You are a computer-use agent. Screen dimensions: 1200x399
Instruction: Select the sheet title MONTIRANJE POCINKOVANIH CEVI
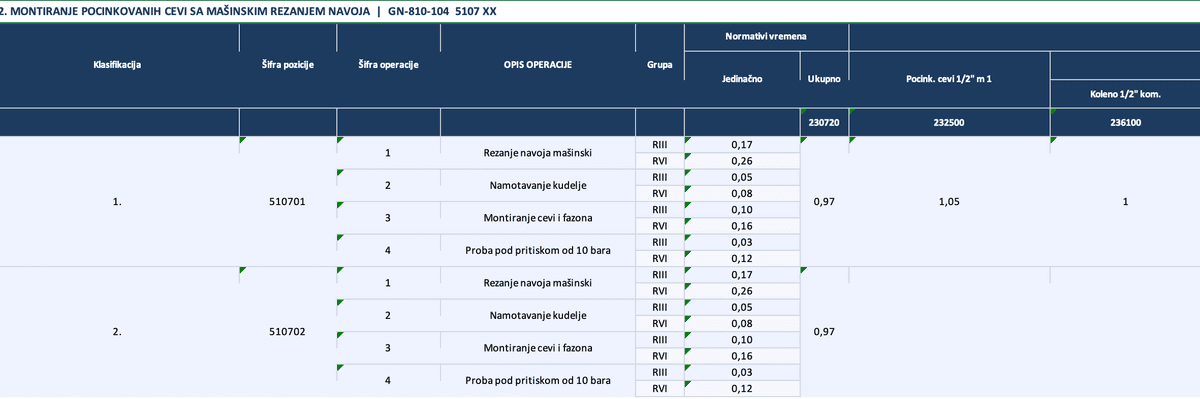tap(249, 11)
